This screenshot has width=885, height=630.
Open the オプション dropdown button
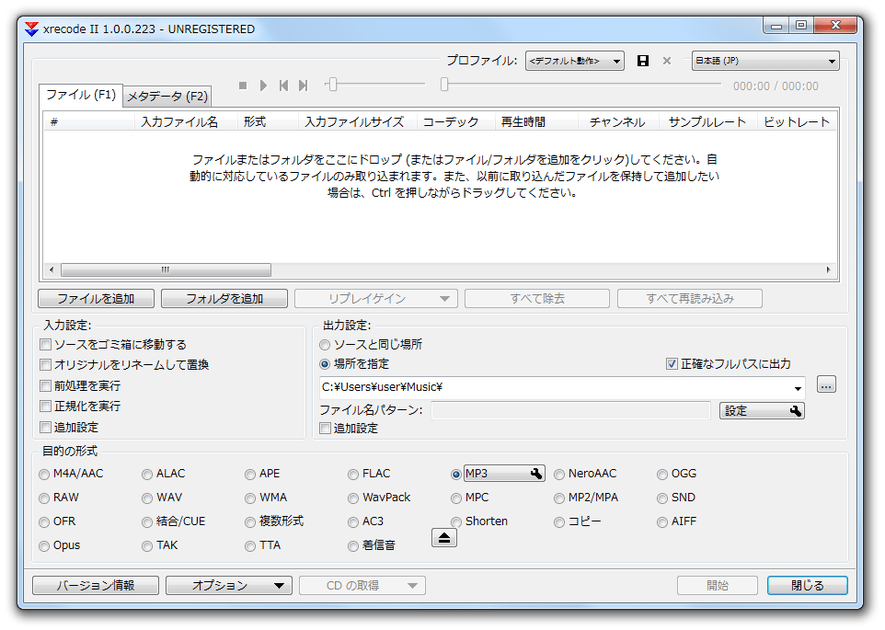[229, 585]
